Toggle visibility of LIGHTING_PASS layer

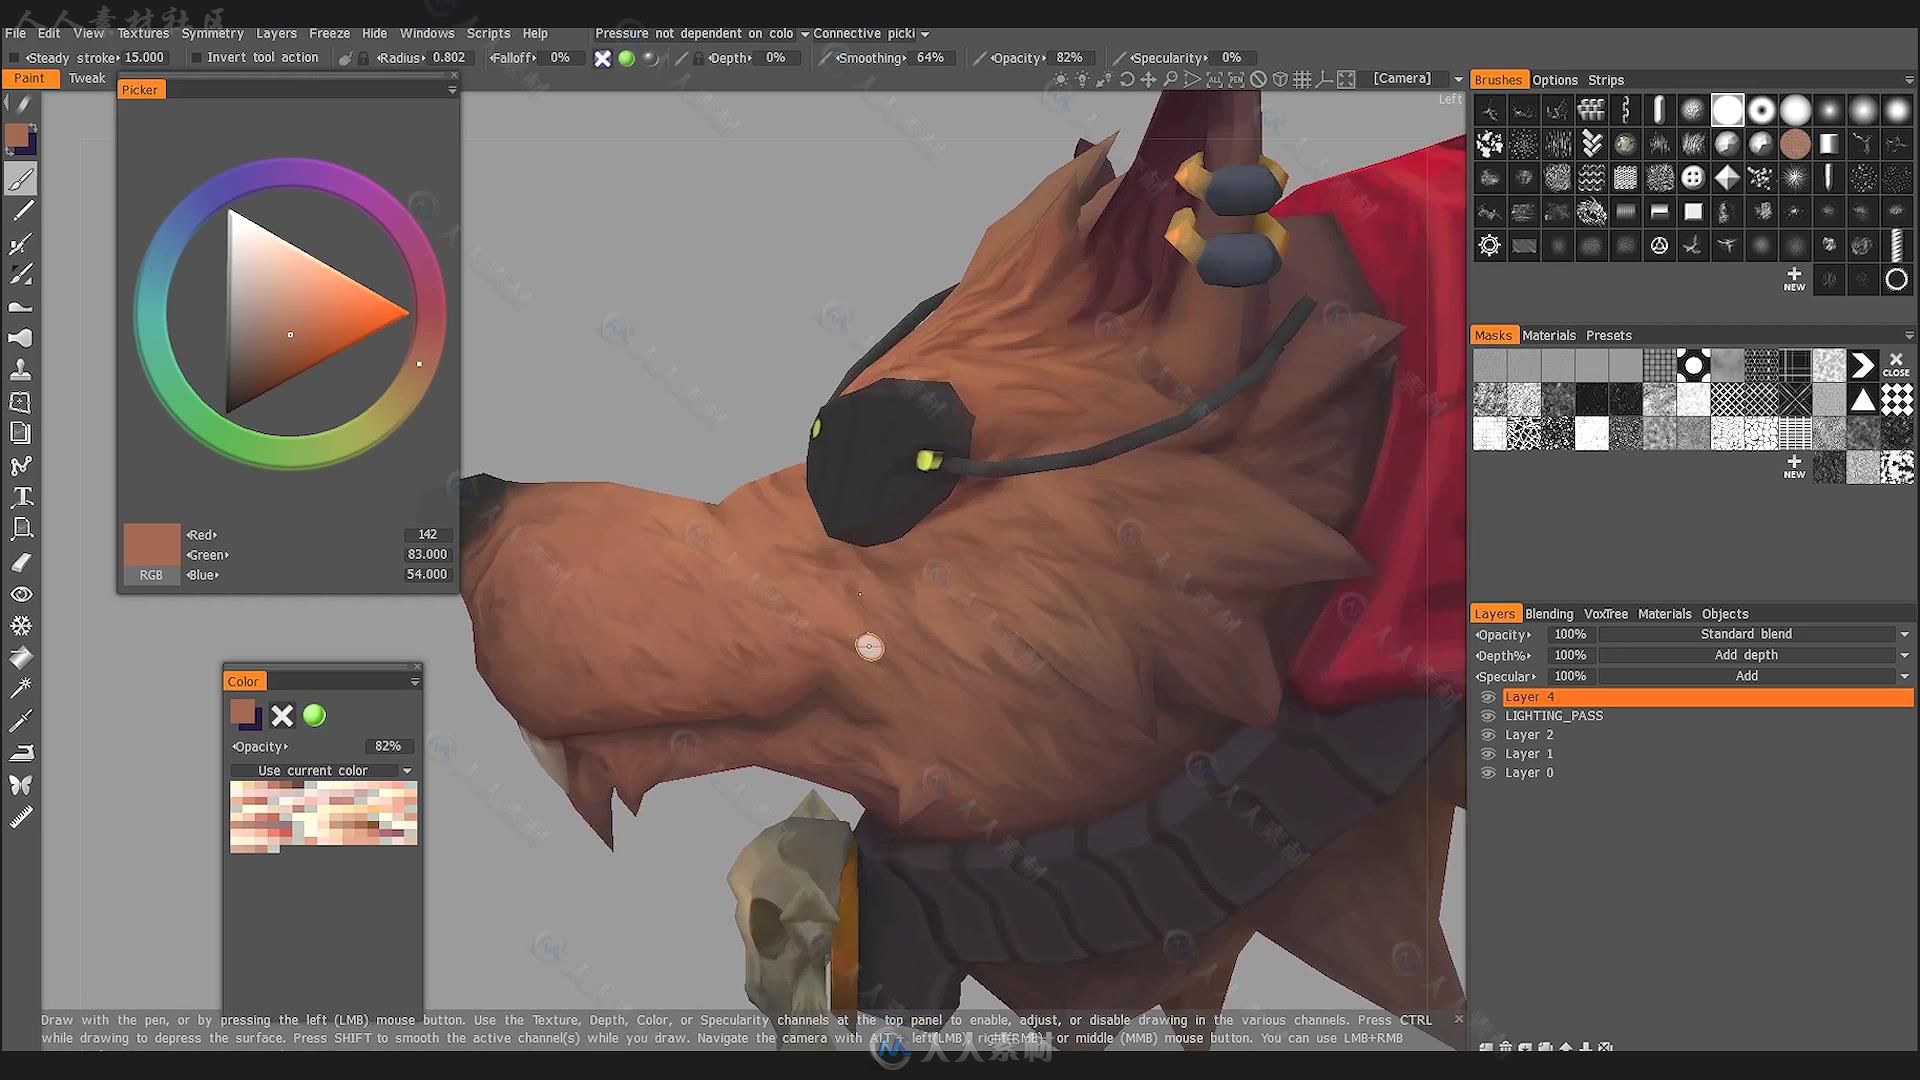click(1488, 716)
